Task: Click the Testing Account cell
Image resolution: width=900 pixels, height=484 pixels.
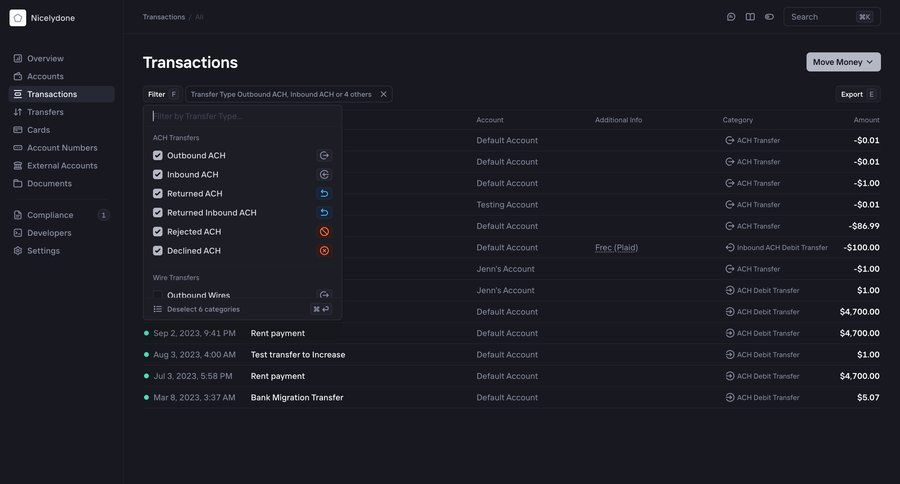Action: point(507,204)
